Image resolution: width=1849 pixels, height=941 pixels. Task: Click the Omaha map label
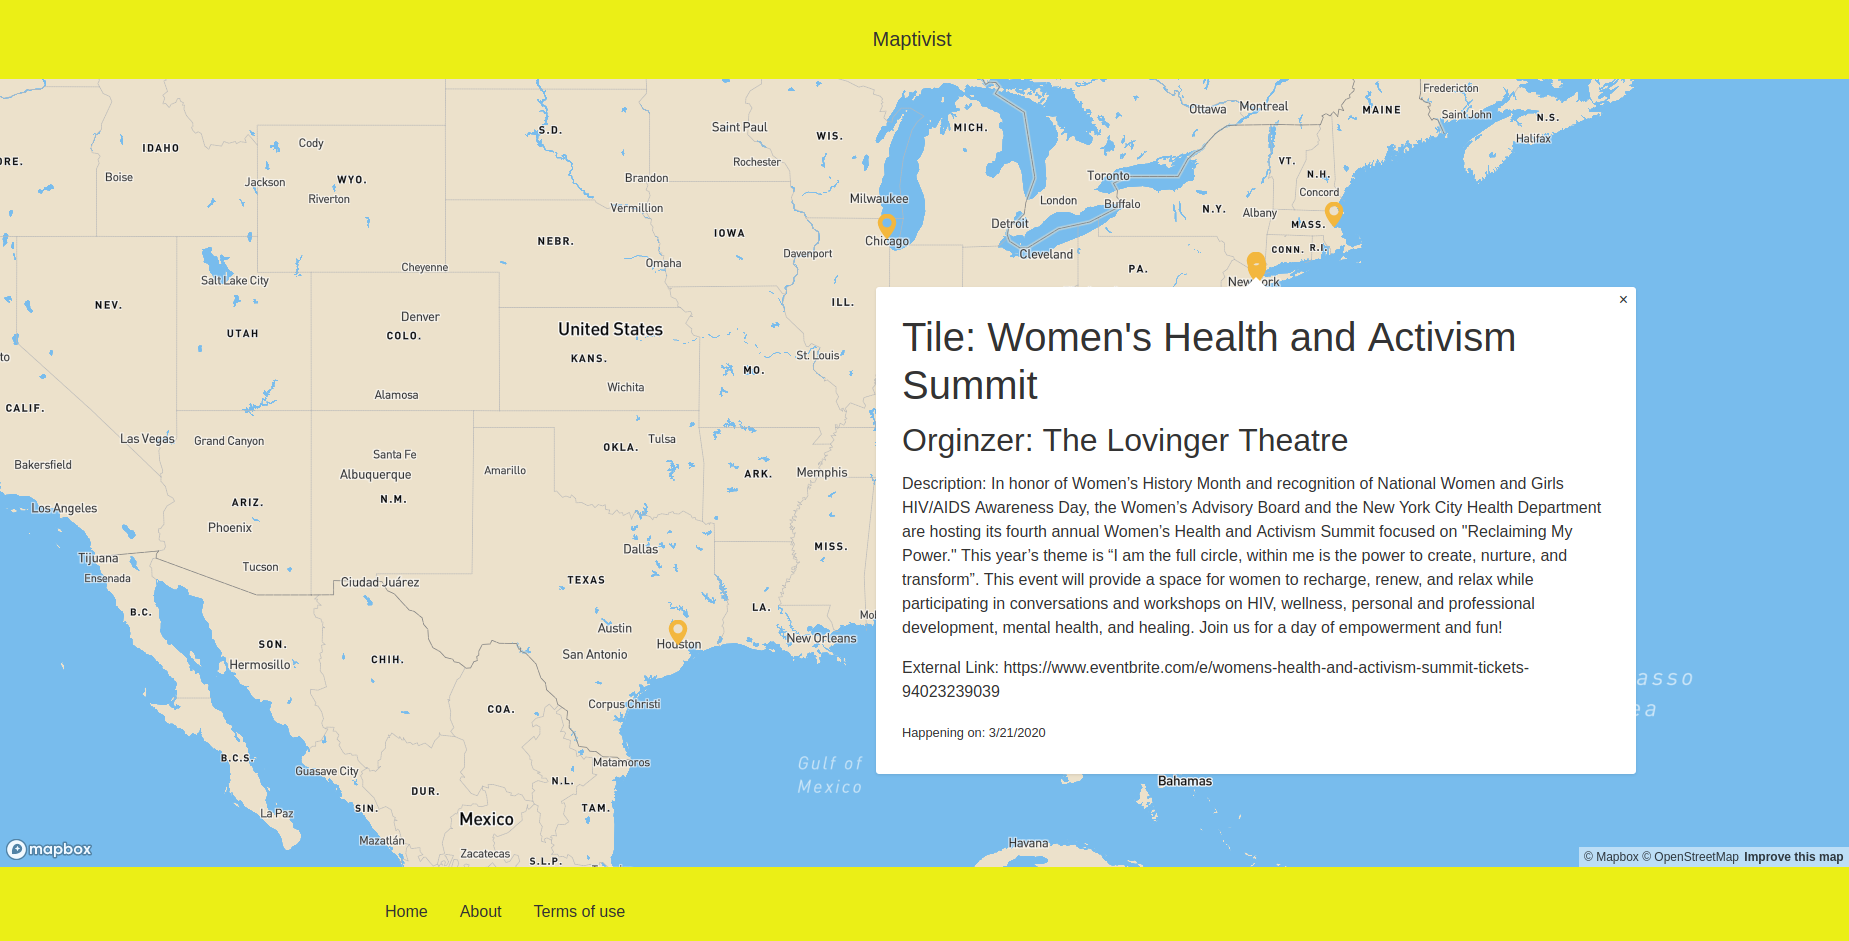pyautogui.click(x=663, y=264)
